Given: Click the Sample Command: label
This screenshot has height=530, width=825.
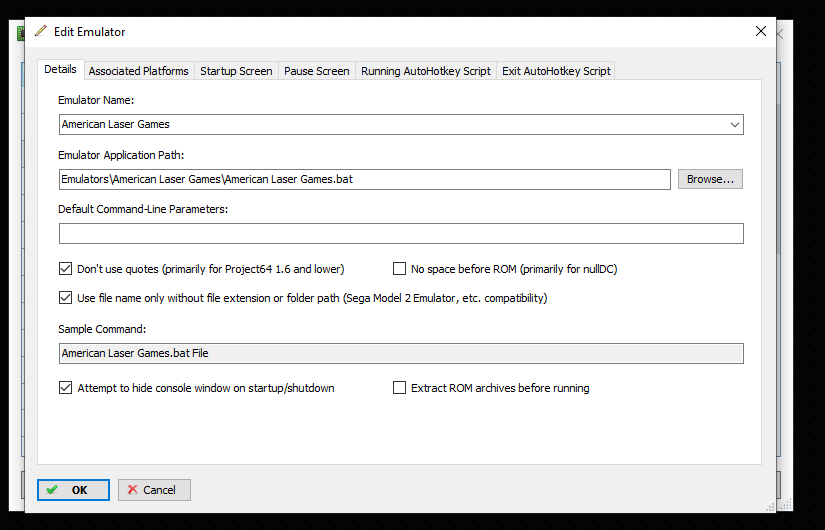Looking at the screenshot, I should 102,329.
